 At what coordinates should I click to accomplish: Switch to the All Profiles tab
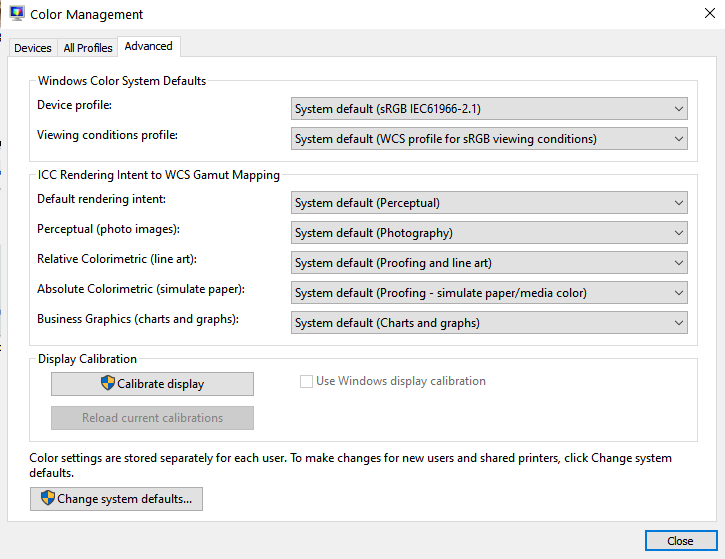point(88,48)
